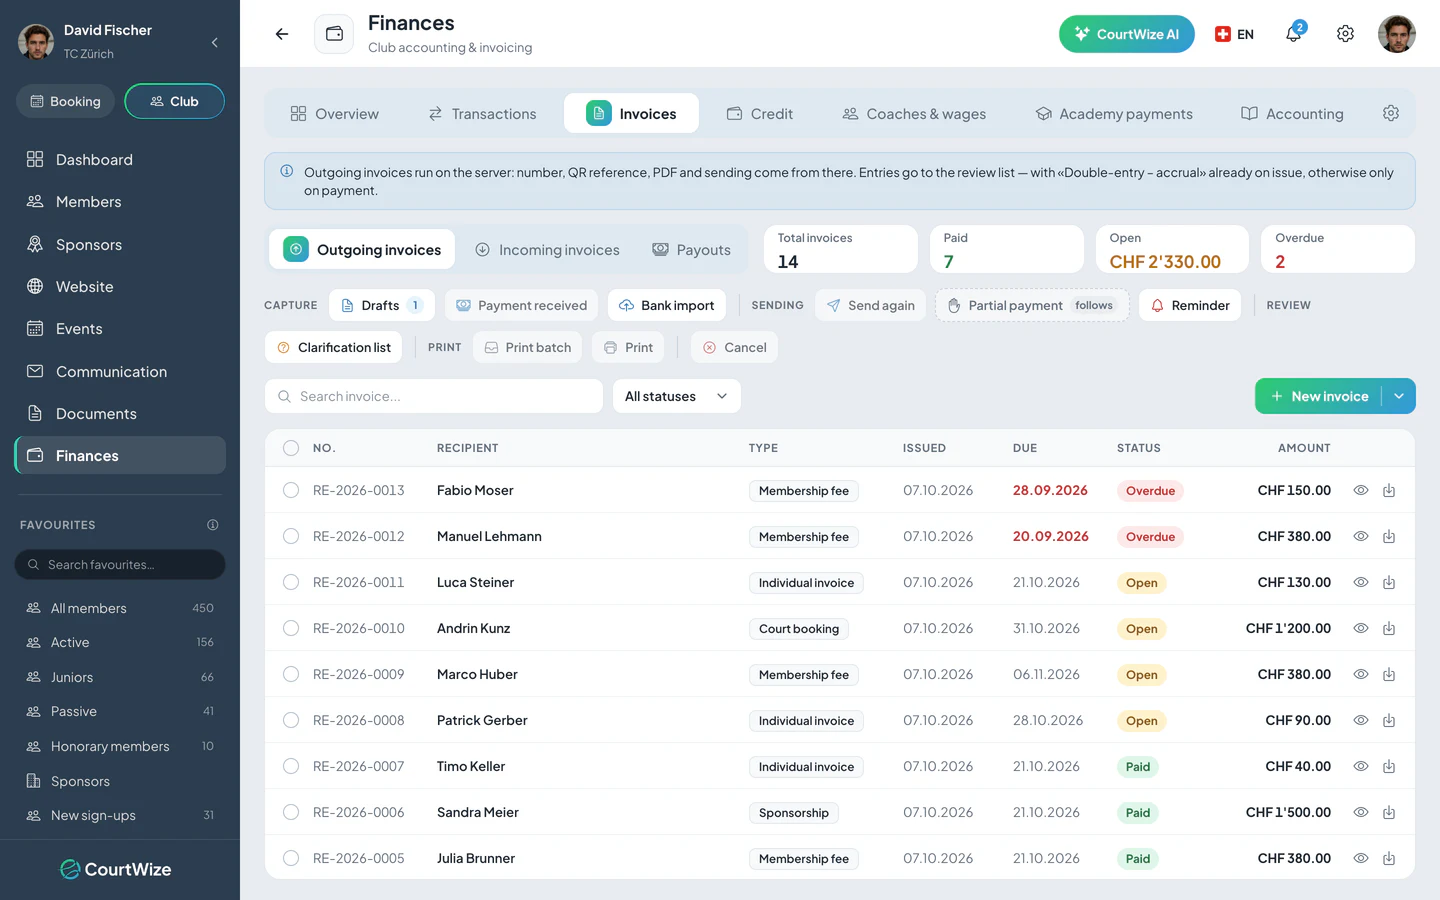Open the Coaches & wages tab

point(914,114)
